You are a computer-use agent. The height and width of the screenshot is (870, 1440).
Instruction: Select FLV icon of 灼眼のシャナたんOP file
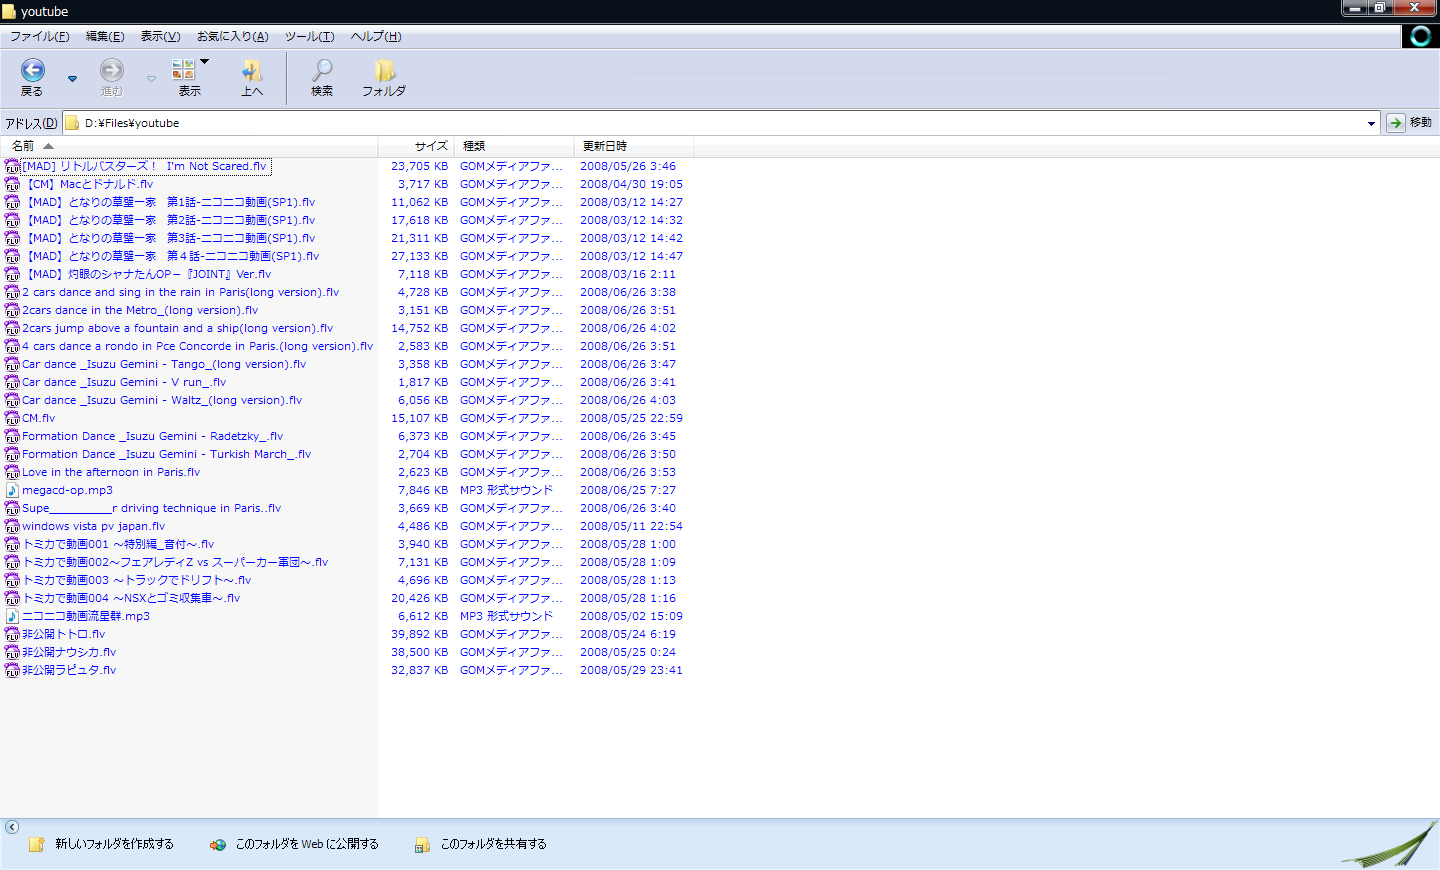(12, 274)
